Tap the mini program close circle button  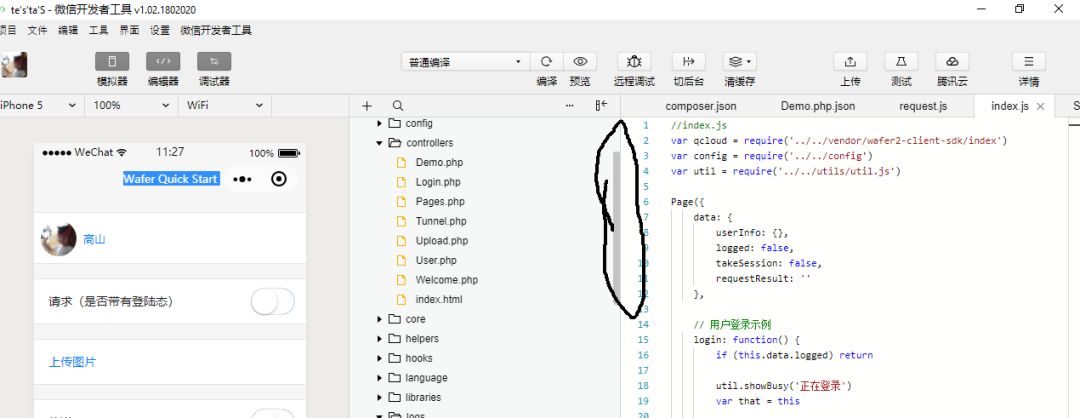tap(279, 179)
